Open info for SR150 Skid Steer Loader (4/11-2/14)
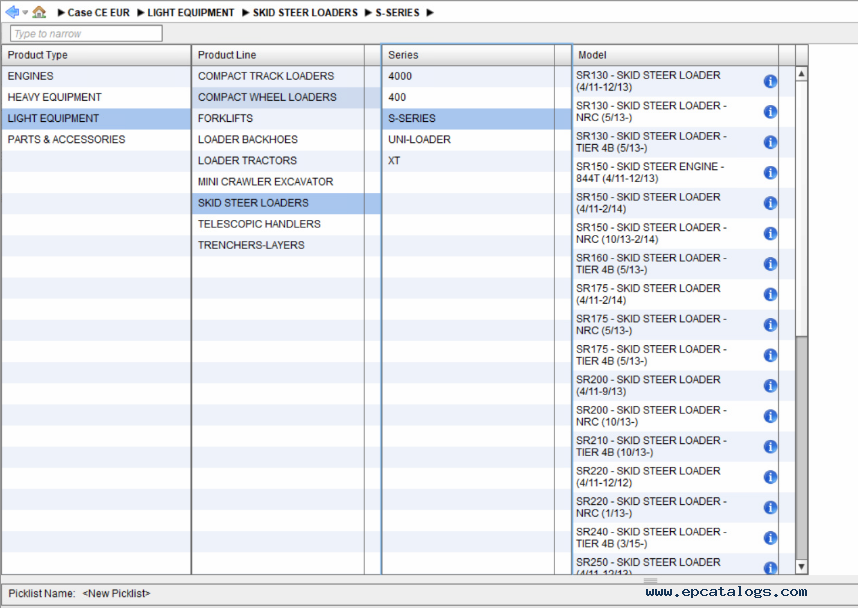 [770, 203]
